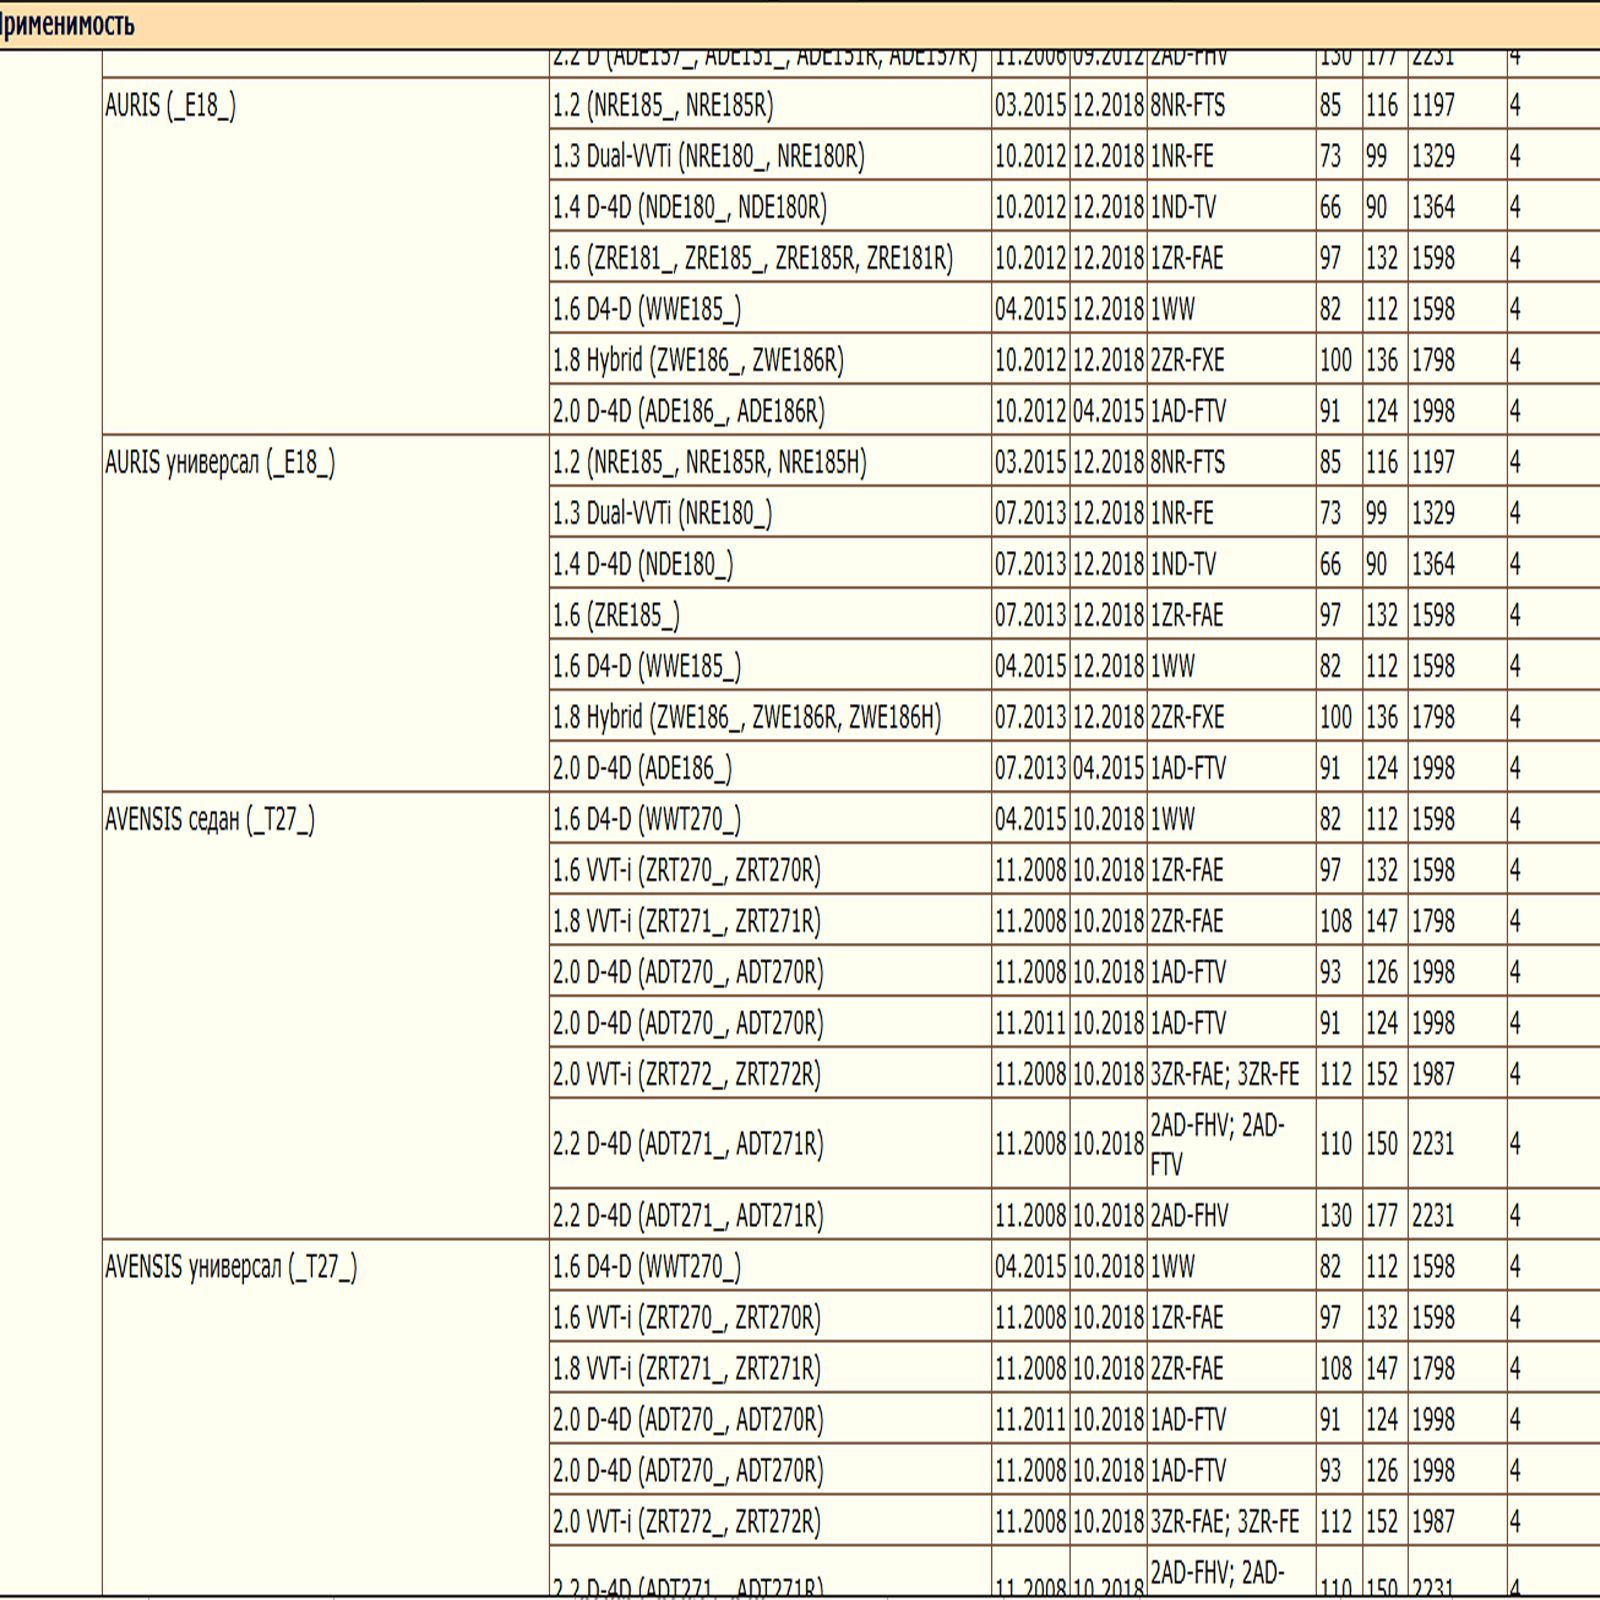Select the AURIS (_E18_) model cell

click(171, 106)
